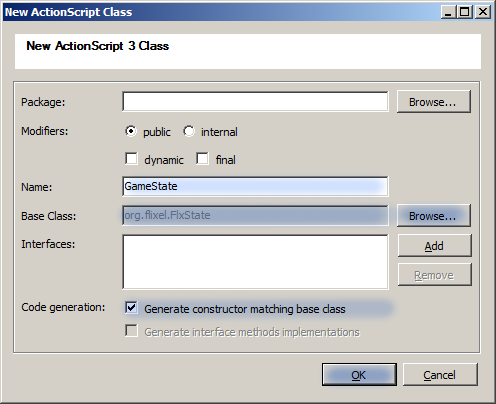The image size is (496, 404).
Task: Confirm the dialog with OK
Action: 359,375
